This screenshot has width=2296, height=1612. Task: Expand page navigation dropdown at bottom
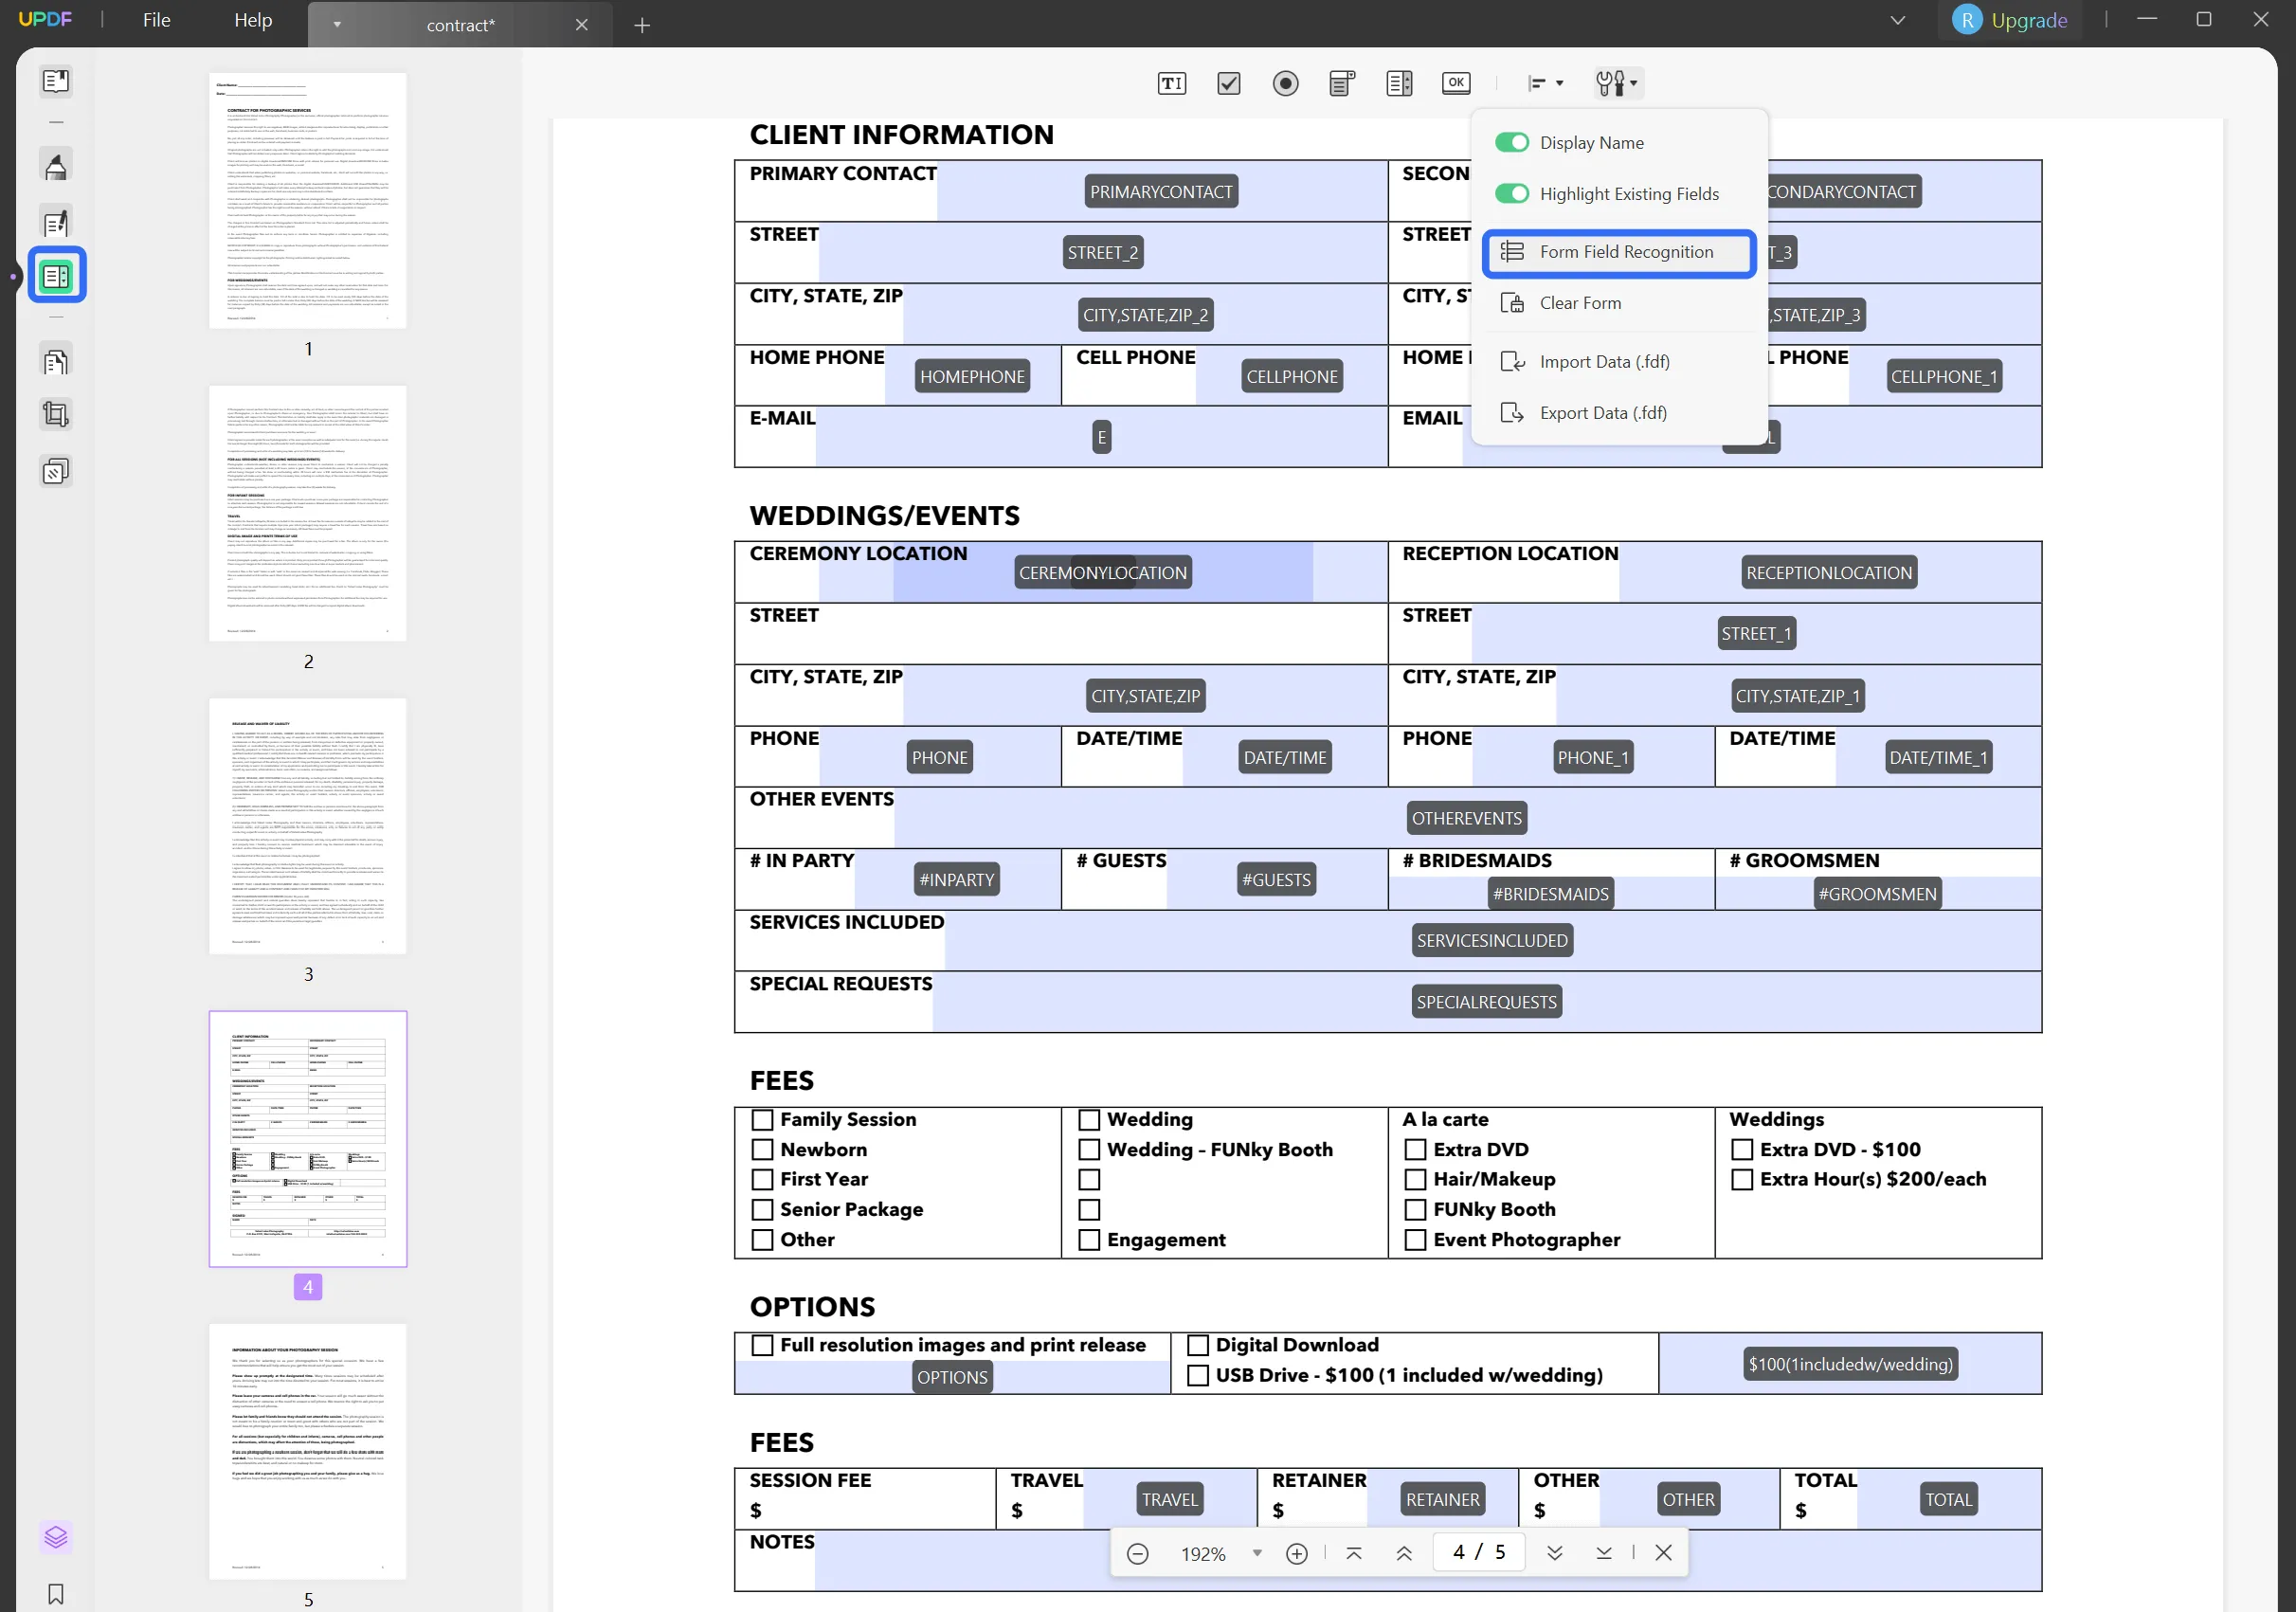tap(1257, 1552)
